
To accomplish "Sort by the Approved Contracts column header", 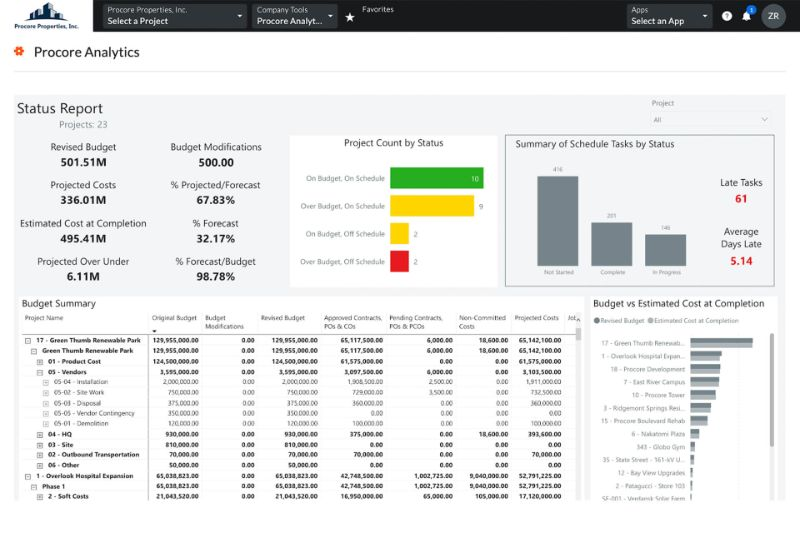I will click(353, 322).
